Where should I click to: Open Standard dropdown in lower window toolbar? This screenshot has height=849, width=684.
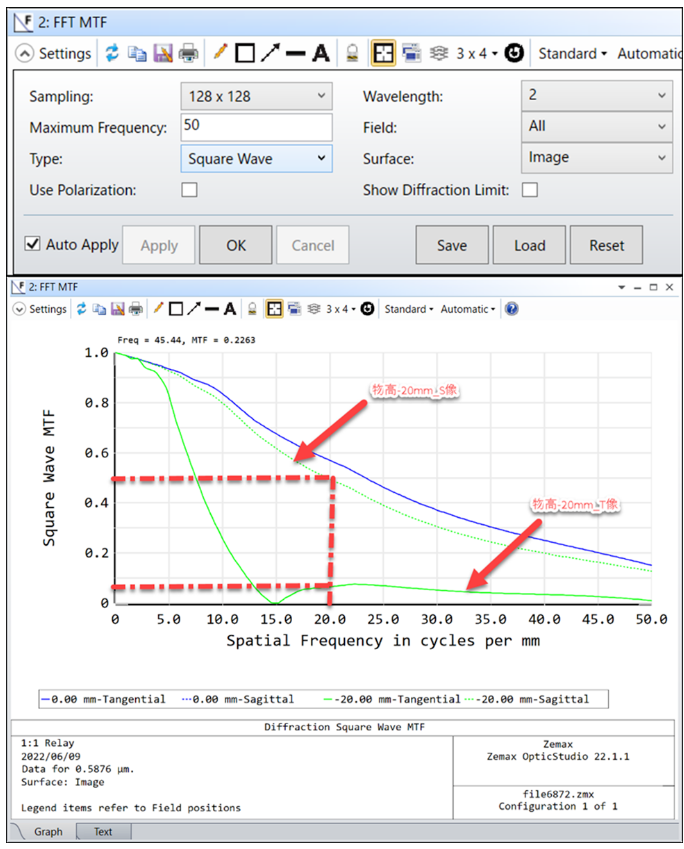(409, 309)
